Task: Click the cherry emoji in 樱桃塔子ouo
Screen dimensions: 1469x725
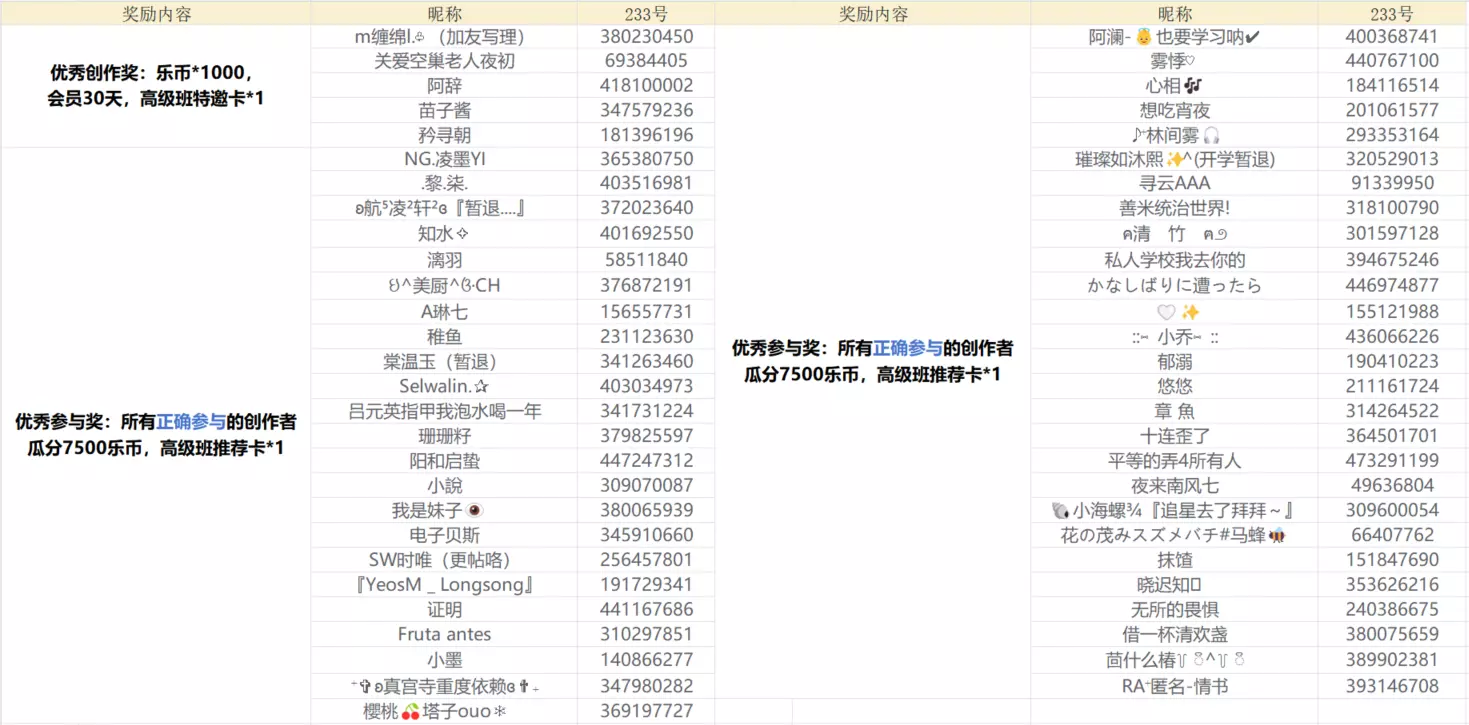Action: tap(410, 712)
